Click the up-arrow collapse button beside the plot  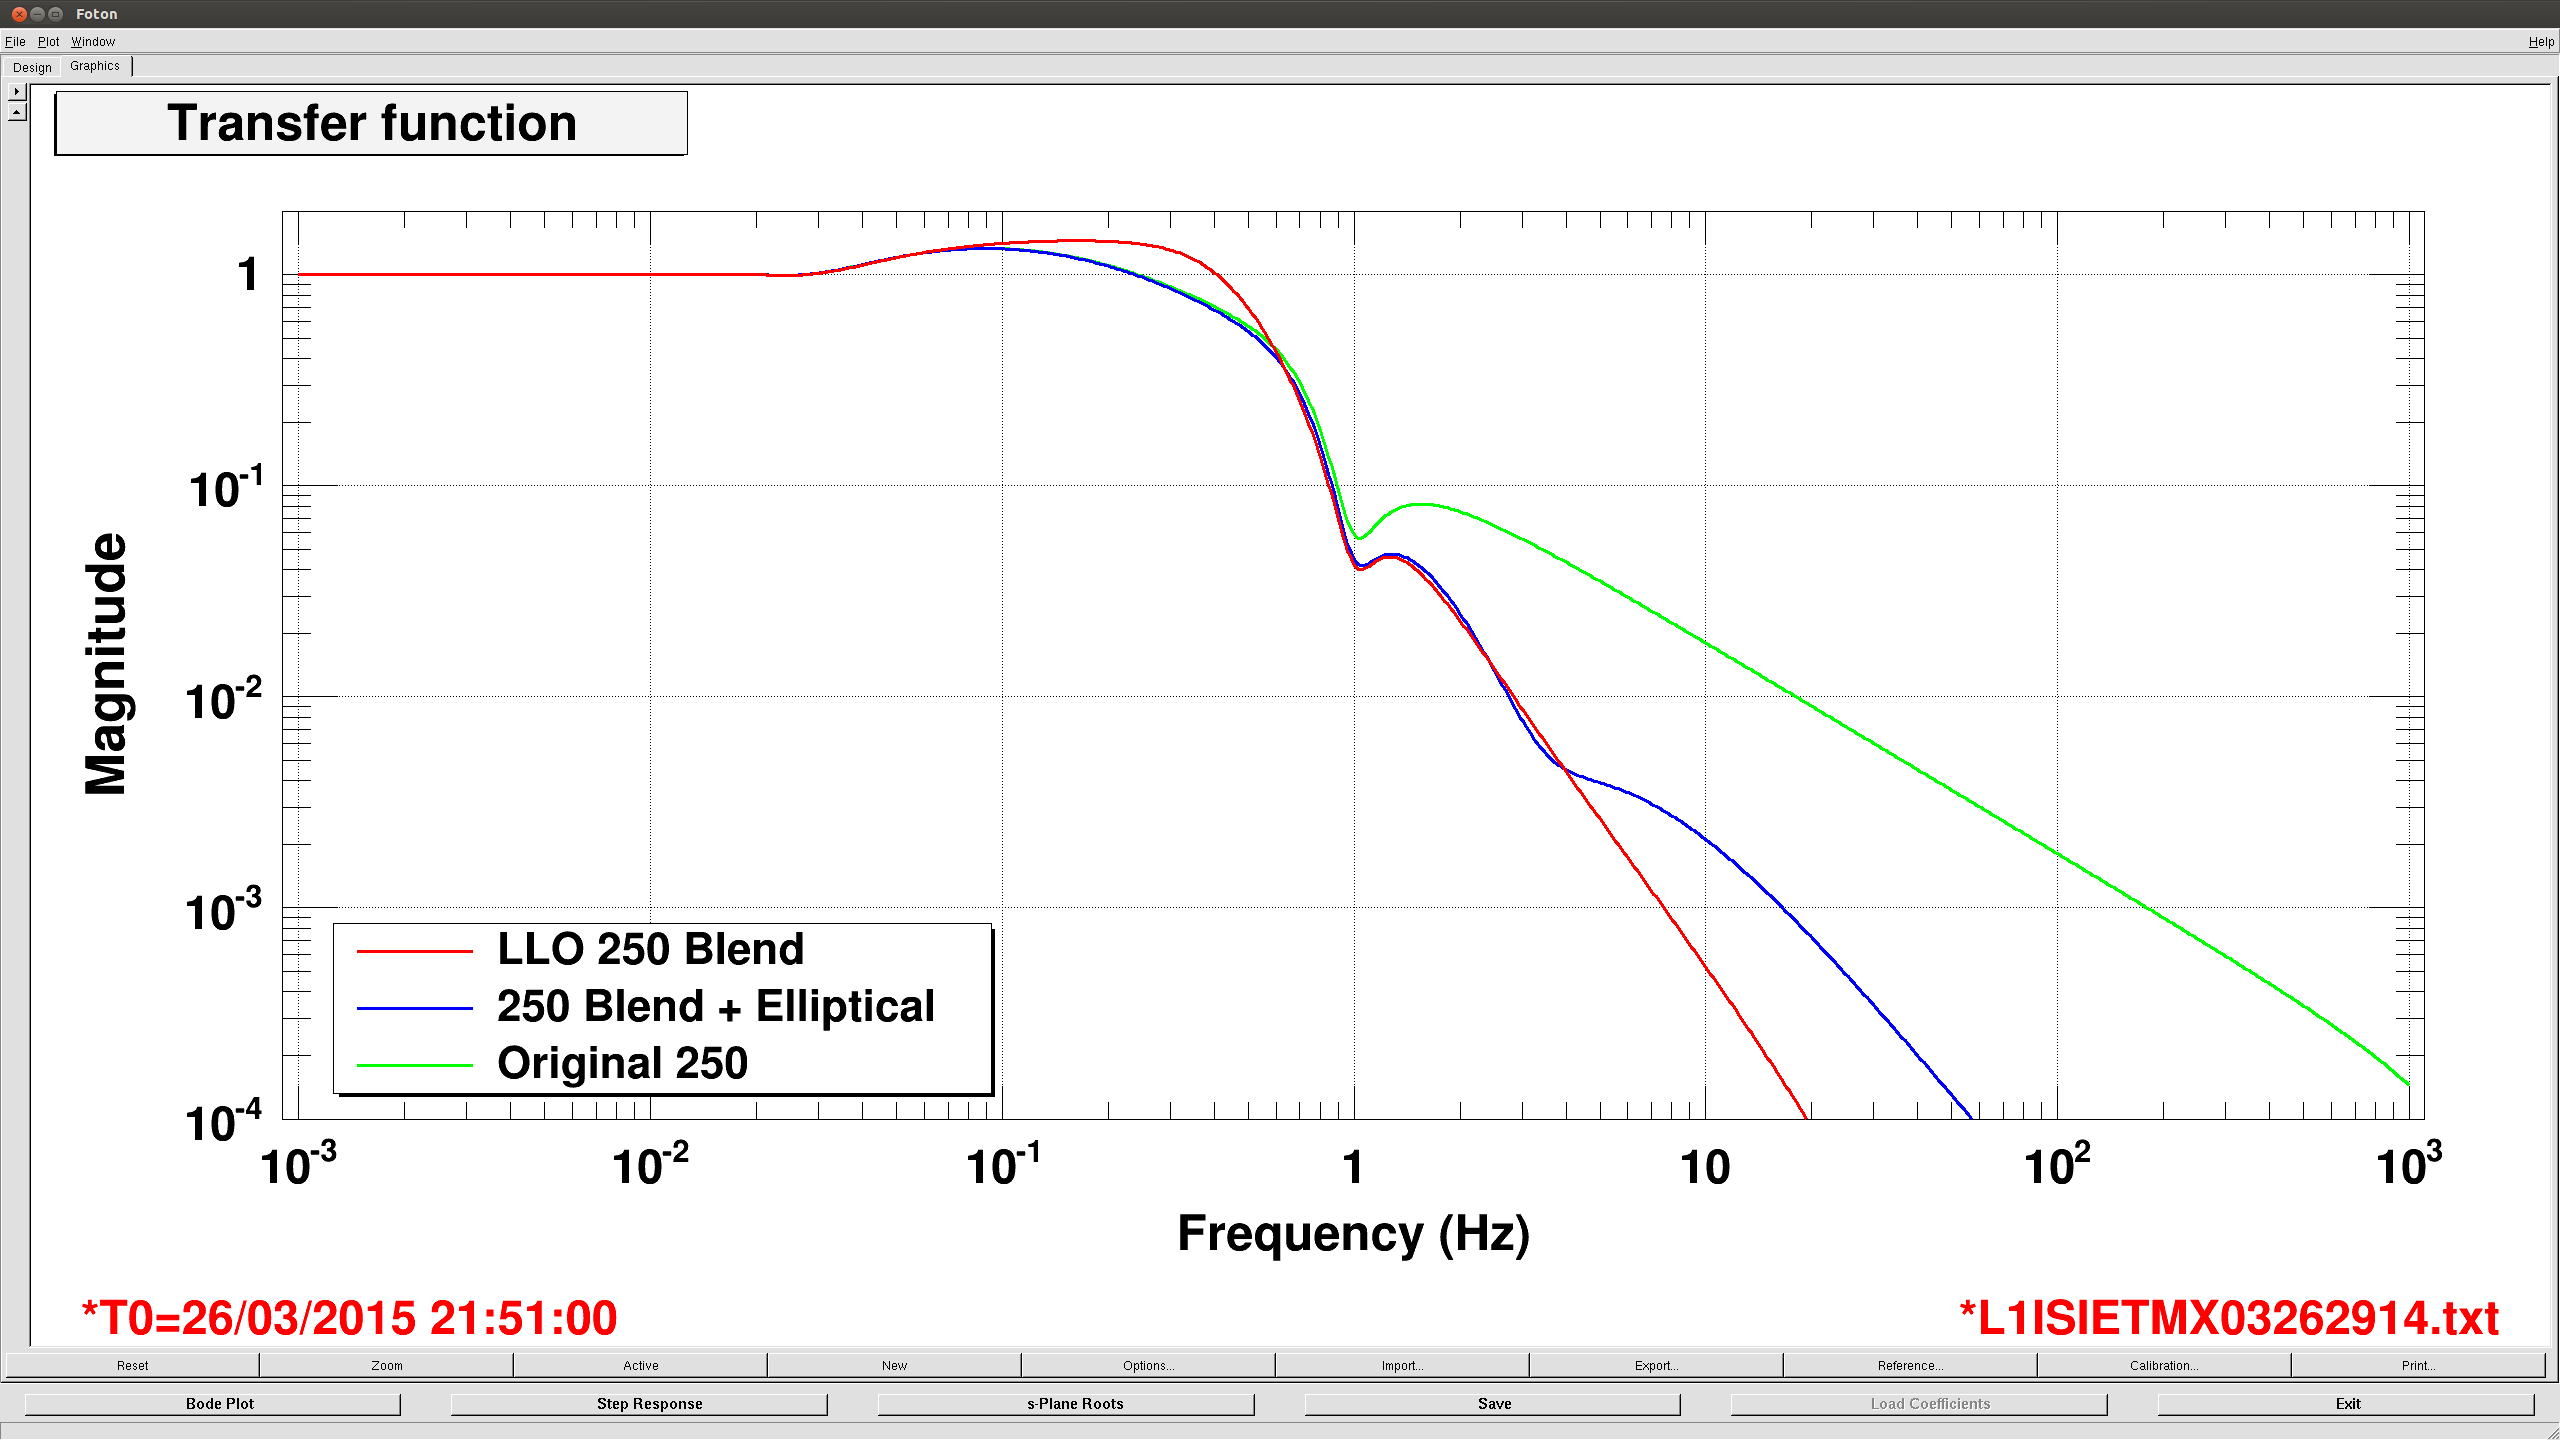(17, 112)
